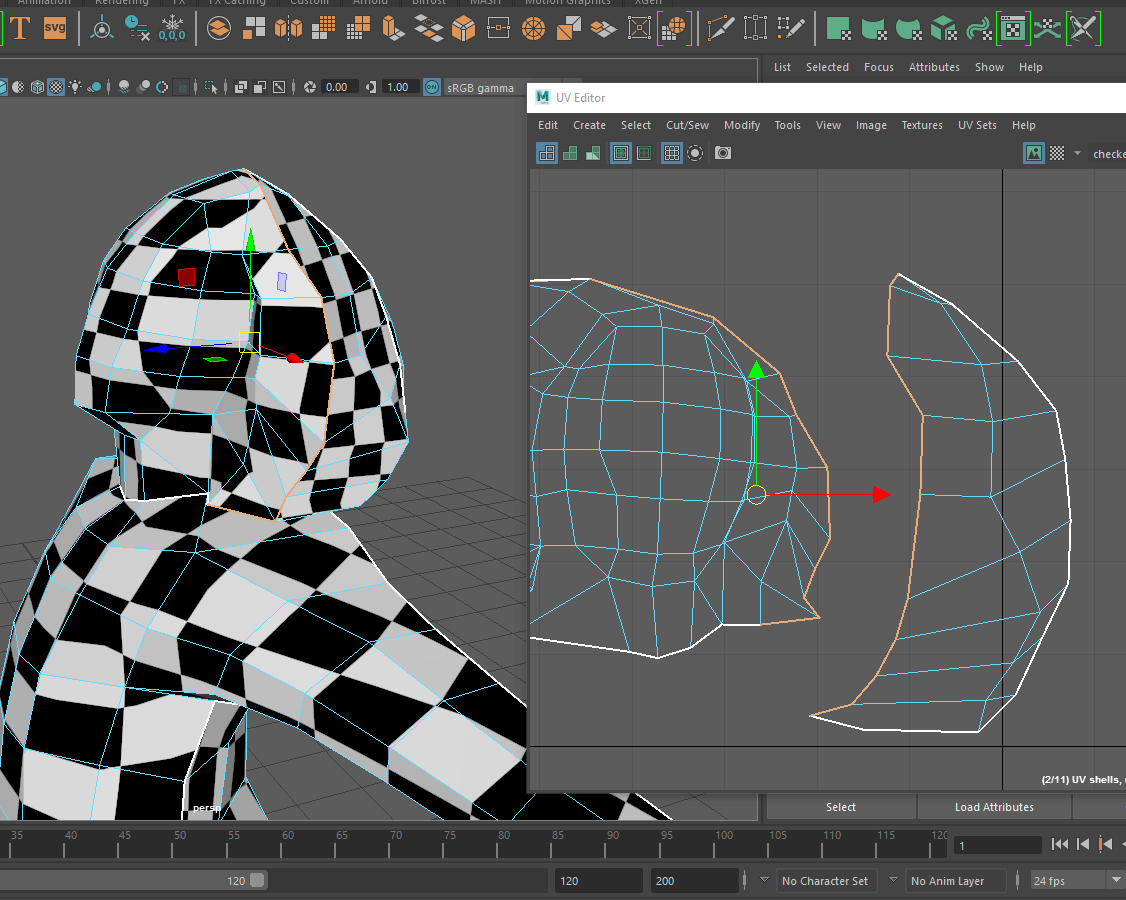Image resolution: width=1126 pixels, height=900 pixels.
Task: Toggle UV Editor grid display
Action: click(x=671, y=153)
